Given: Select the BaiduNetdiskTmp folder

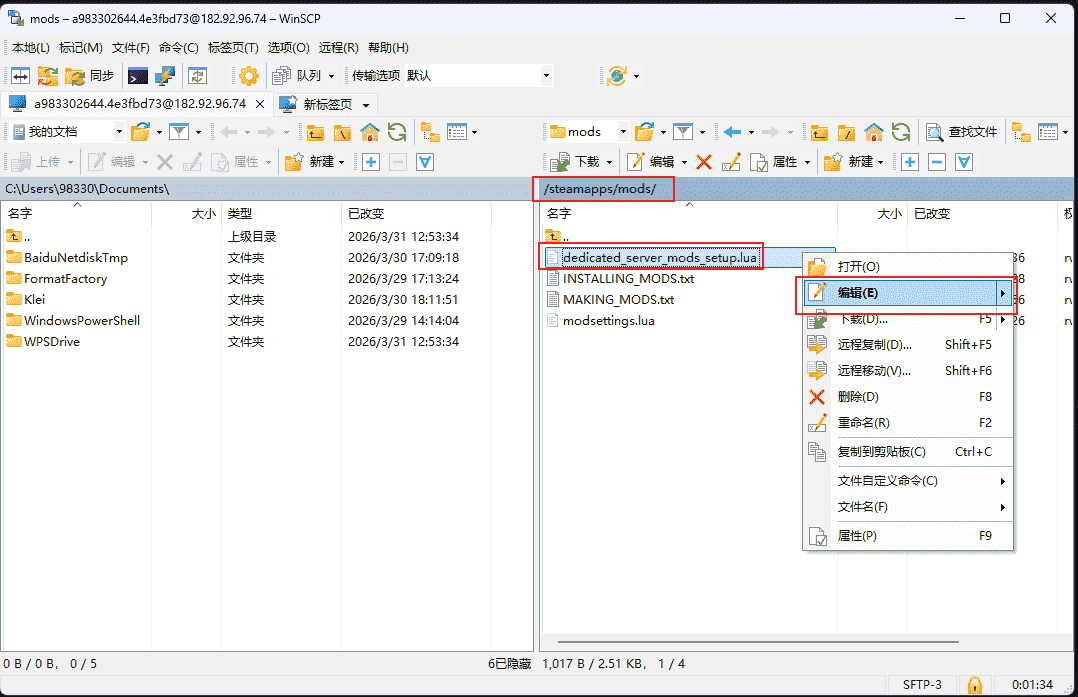Looking at the screenshot, I should pyautogui.click(x=76, y=258).
